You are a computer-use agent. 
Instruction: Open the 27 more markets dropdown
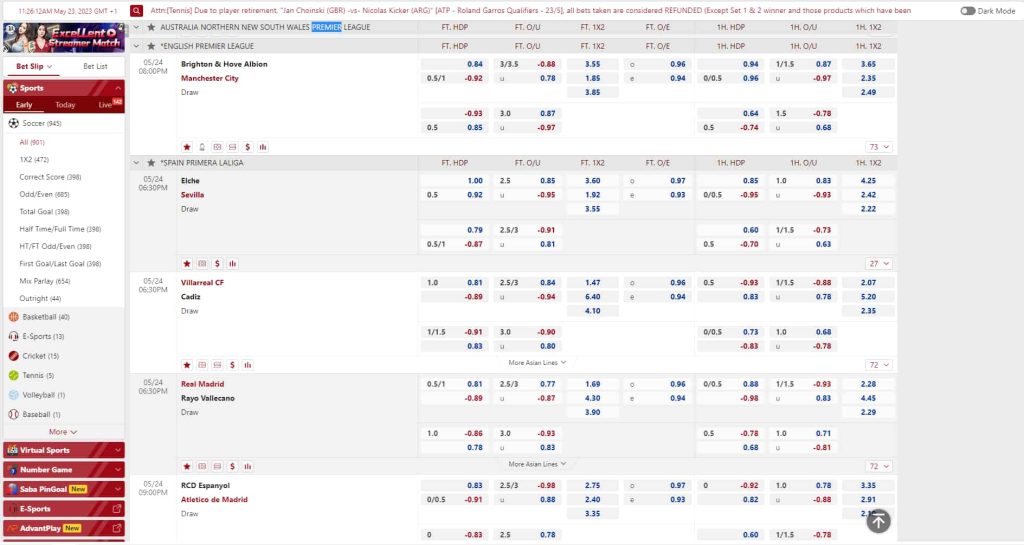tap(879, 264)
